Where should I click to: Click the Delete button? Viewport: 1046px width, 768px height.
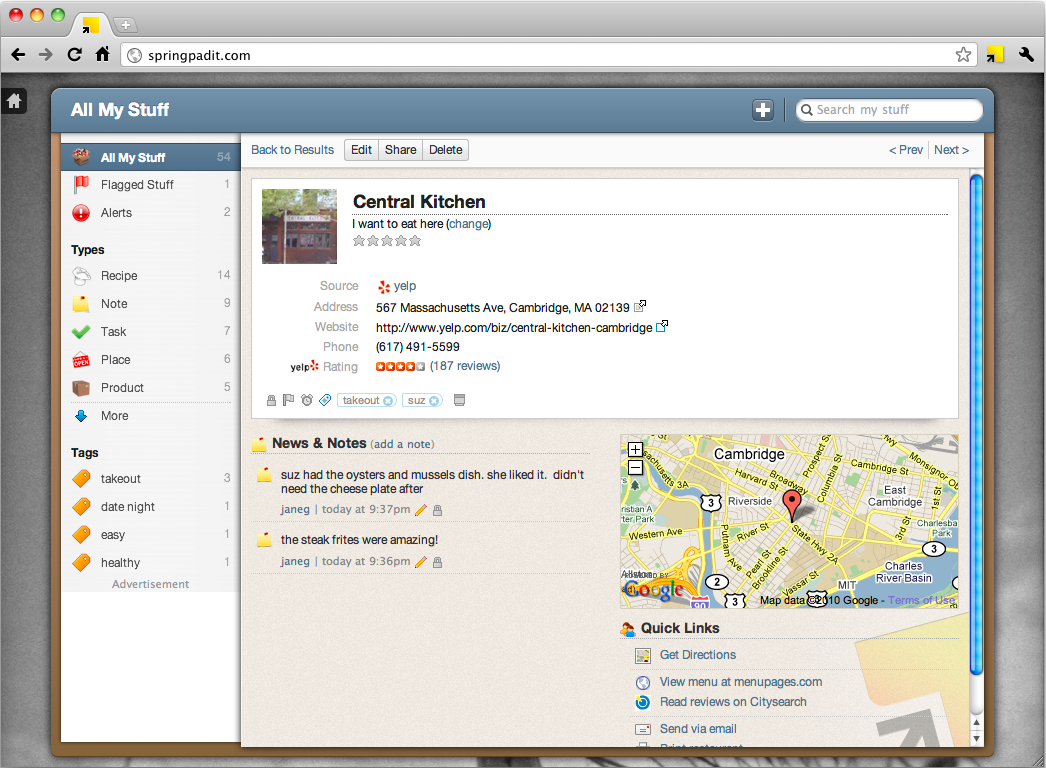coord(446,150)
